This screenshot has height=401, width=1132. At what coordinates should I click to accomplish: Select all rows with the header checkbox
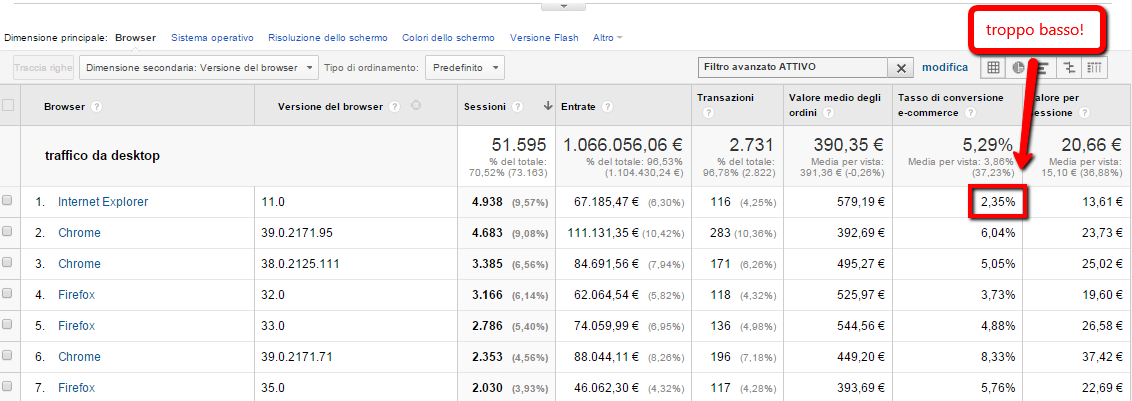[x=8, y=106]
